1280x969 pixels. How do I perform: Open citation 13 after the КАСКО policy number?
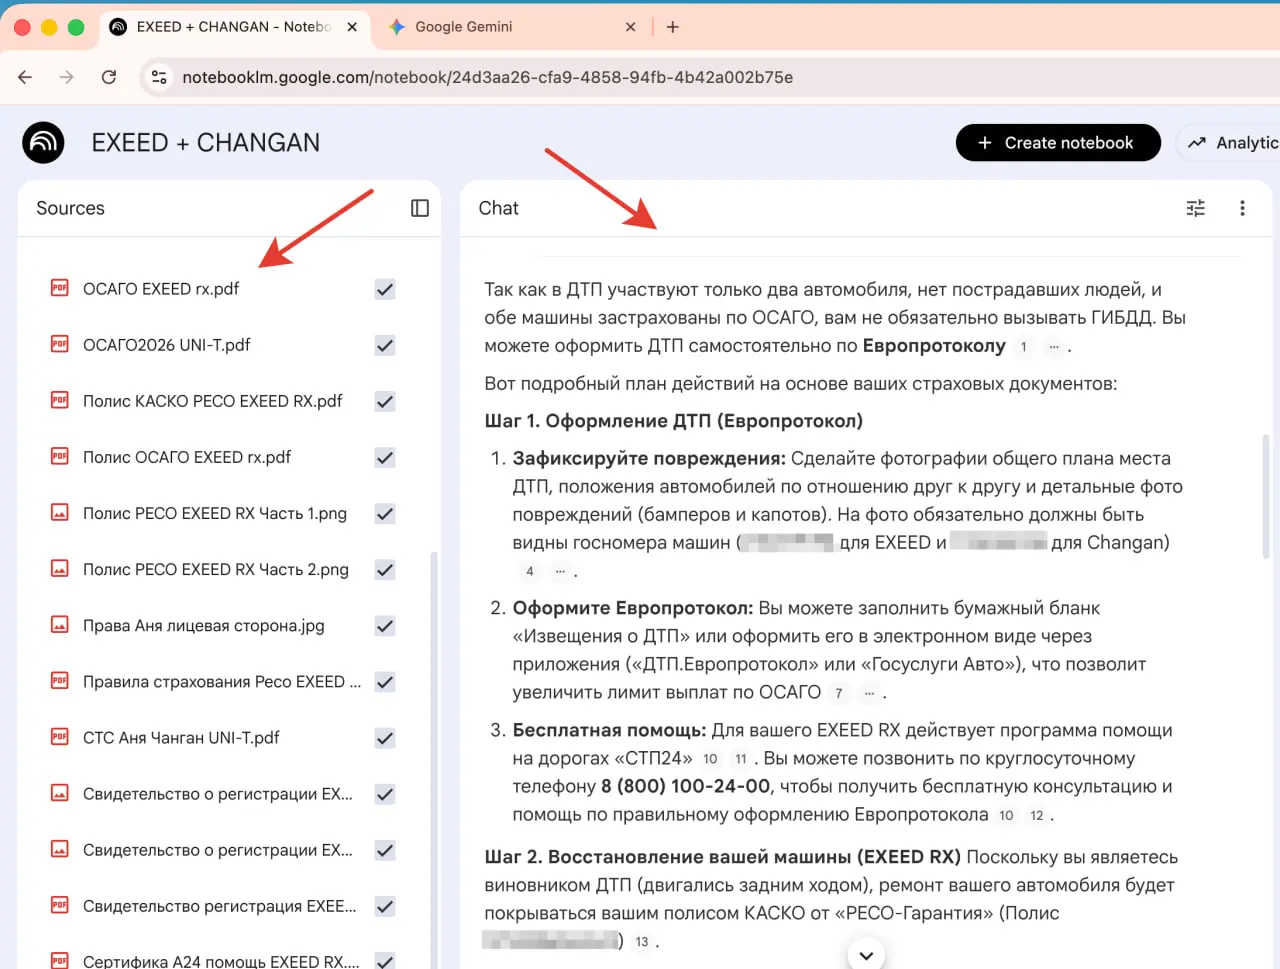642,941
